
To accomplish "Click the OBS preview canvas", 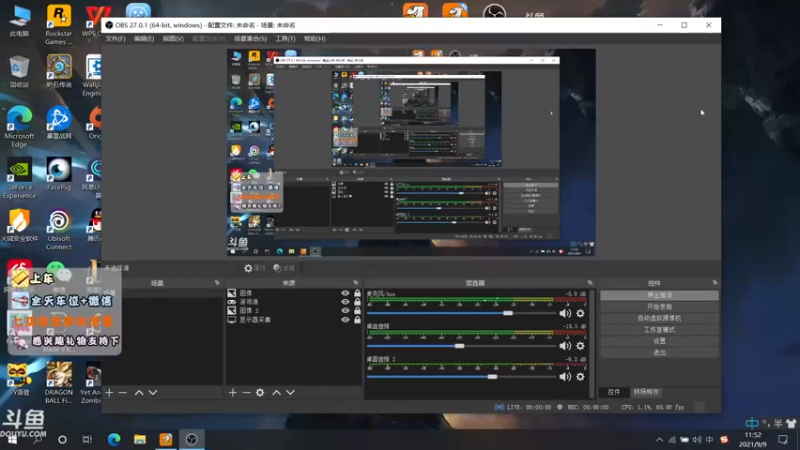I will tap(411, 153).
